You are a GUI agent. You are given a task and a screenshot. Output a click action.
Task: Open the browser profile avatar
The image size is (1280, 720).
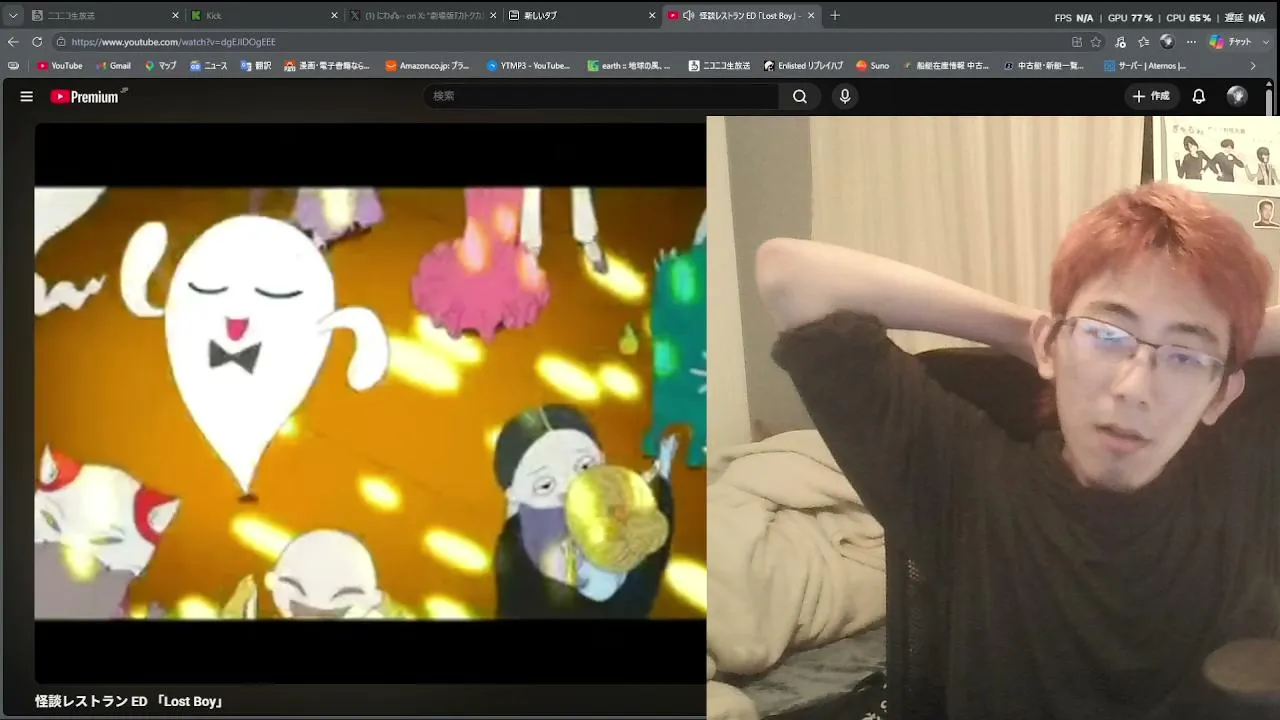click(1167, 42)
